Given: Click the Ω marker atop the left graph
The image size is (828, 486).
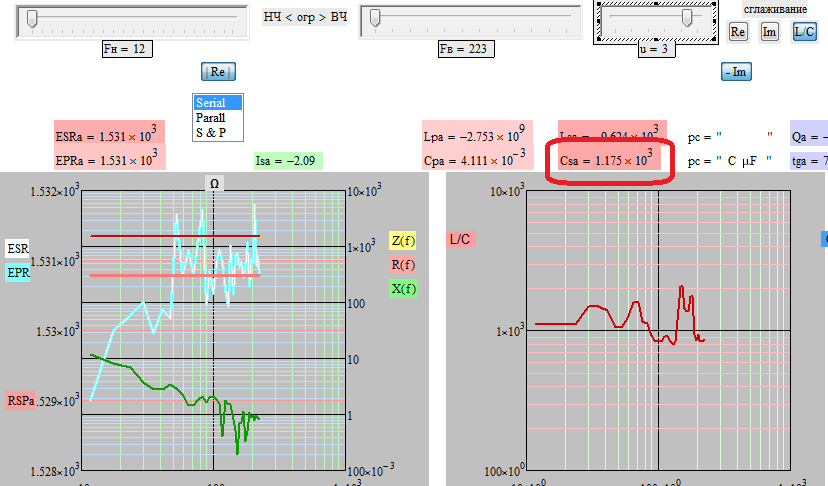Looking at the screenshot, I should click(214, 183).
